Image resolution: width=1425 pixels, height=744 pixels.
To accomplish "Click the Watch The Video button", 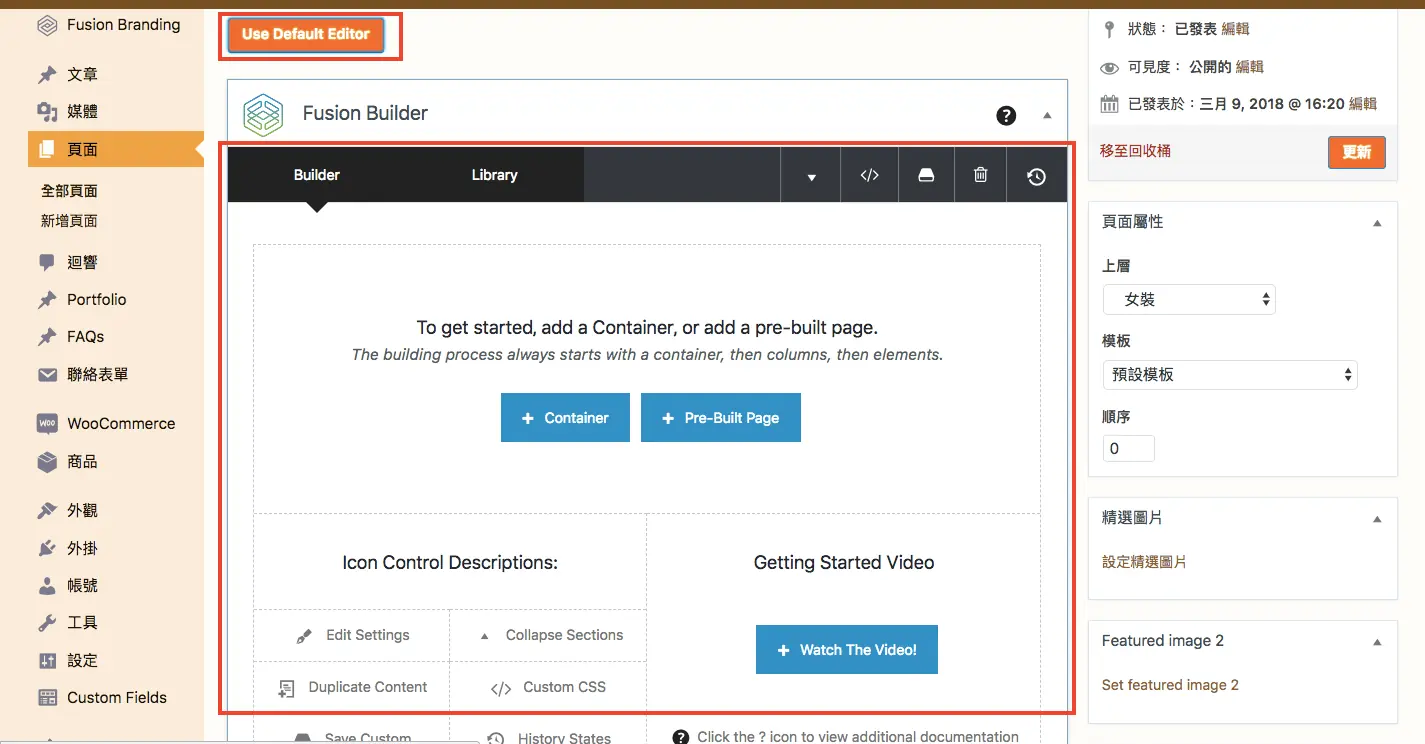I will (x=847, y=650).
